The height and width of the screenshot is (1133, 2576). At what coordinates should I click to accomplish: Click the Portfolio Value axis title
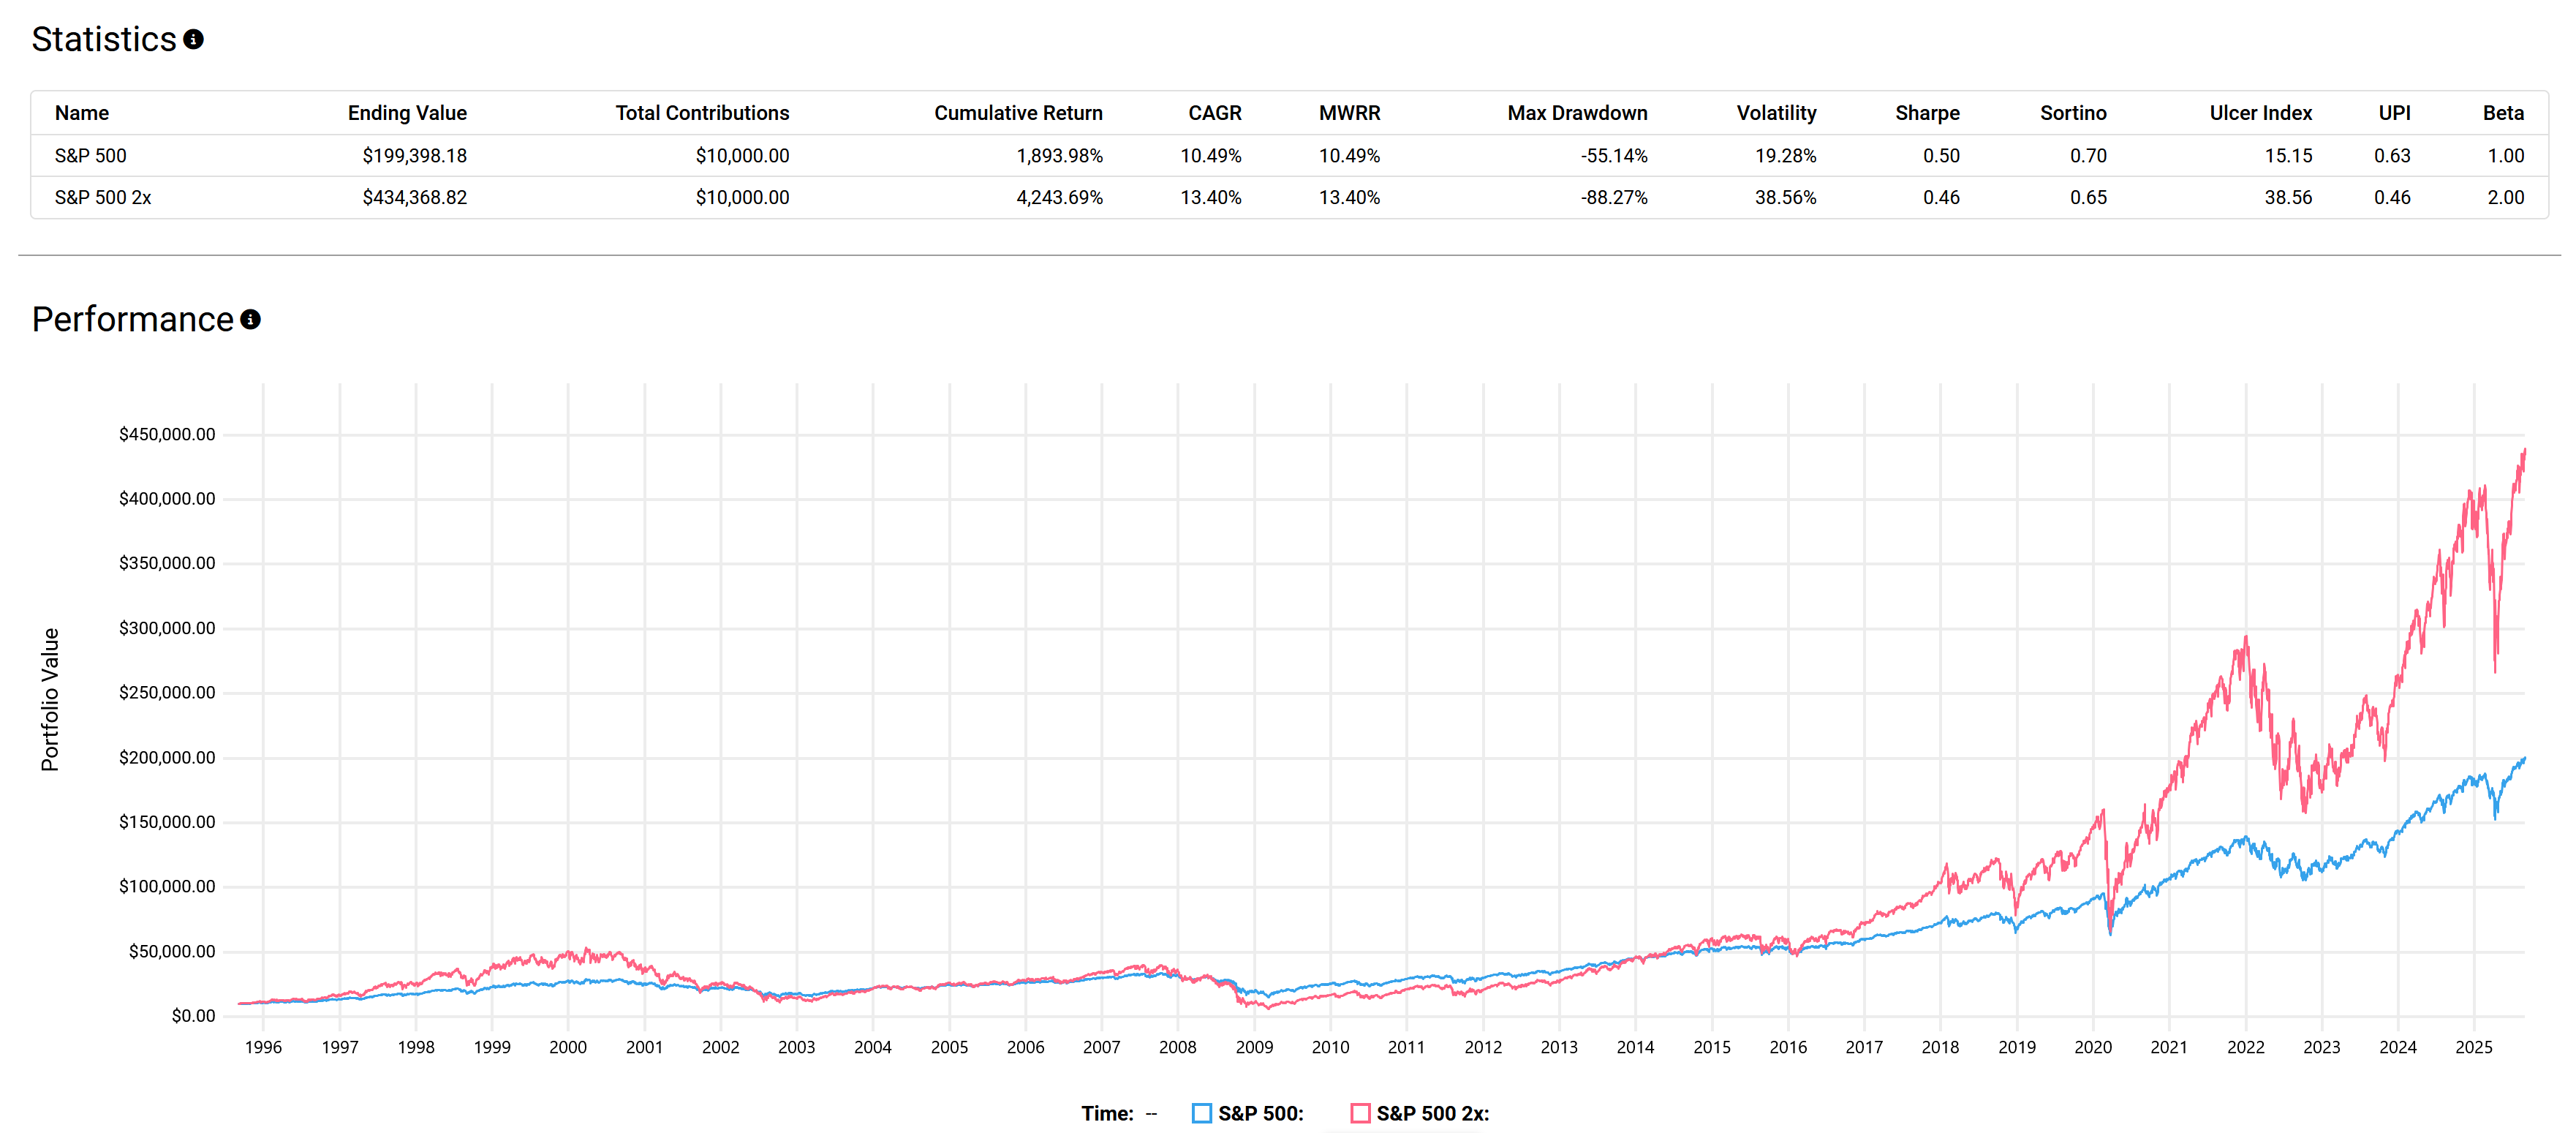pyautogui.click(x=50, y=700)
